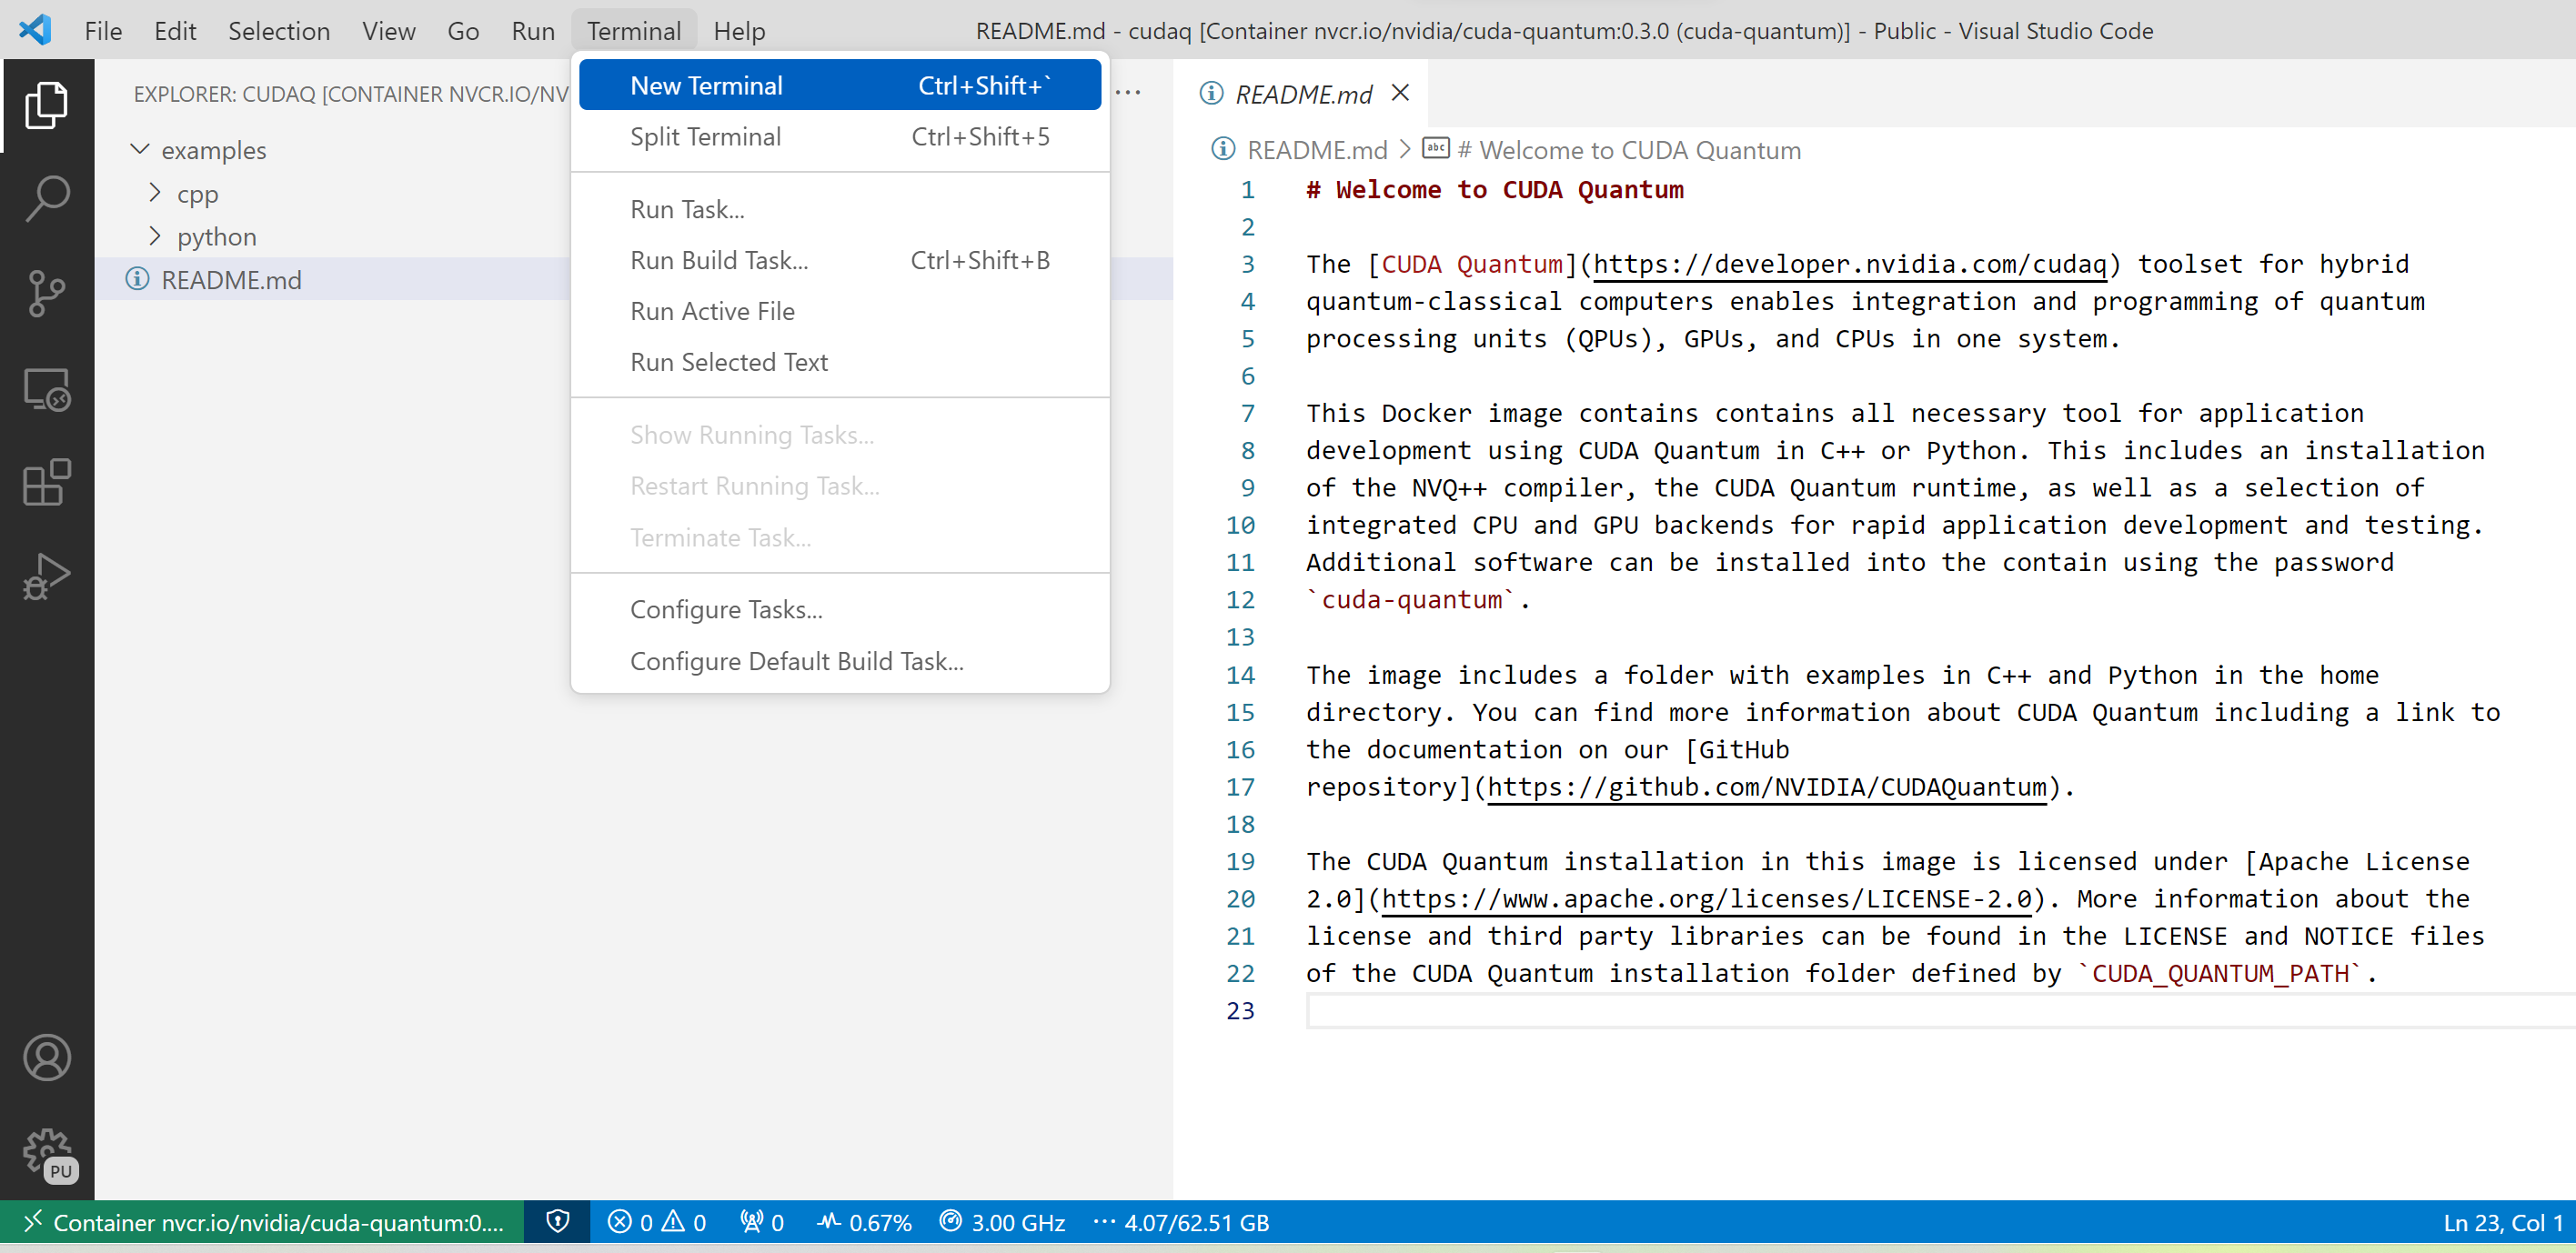The width and height of the screenshot is (2576, 1253).
Task: Open the Selection menu
Action: pos(279,31)
